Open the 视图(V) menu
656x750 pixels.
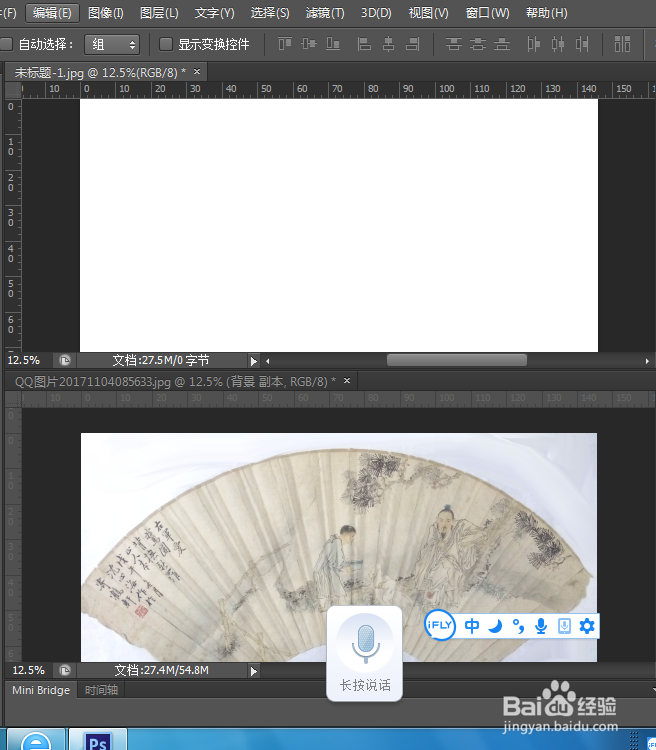[428, 13]
